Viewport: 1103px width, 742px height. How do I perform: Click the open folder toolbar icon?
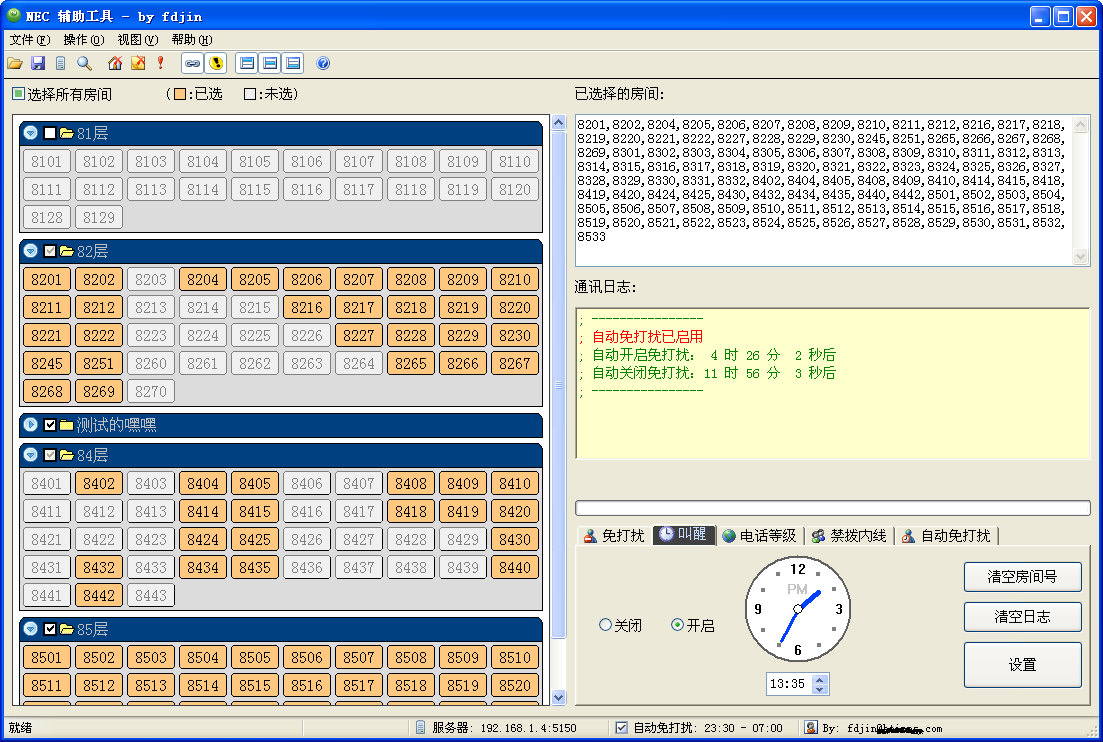tap(14, 63)
